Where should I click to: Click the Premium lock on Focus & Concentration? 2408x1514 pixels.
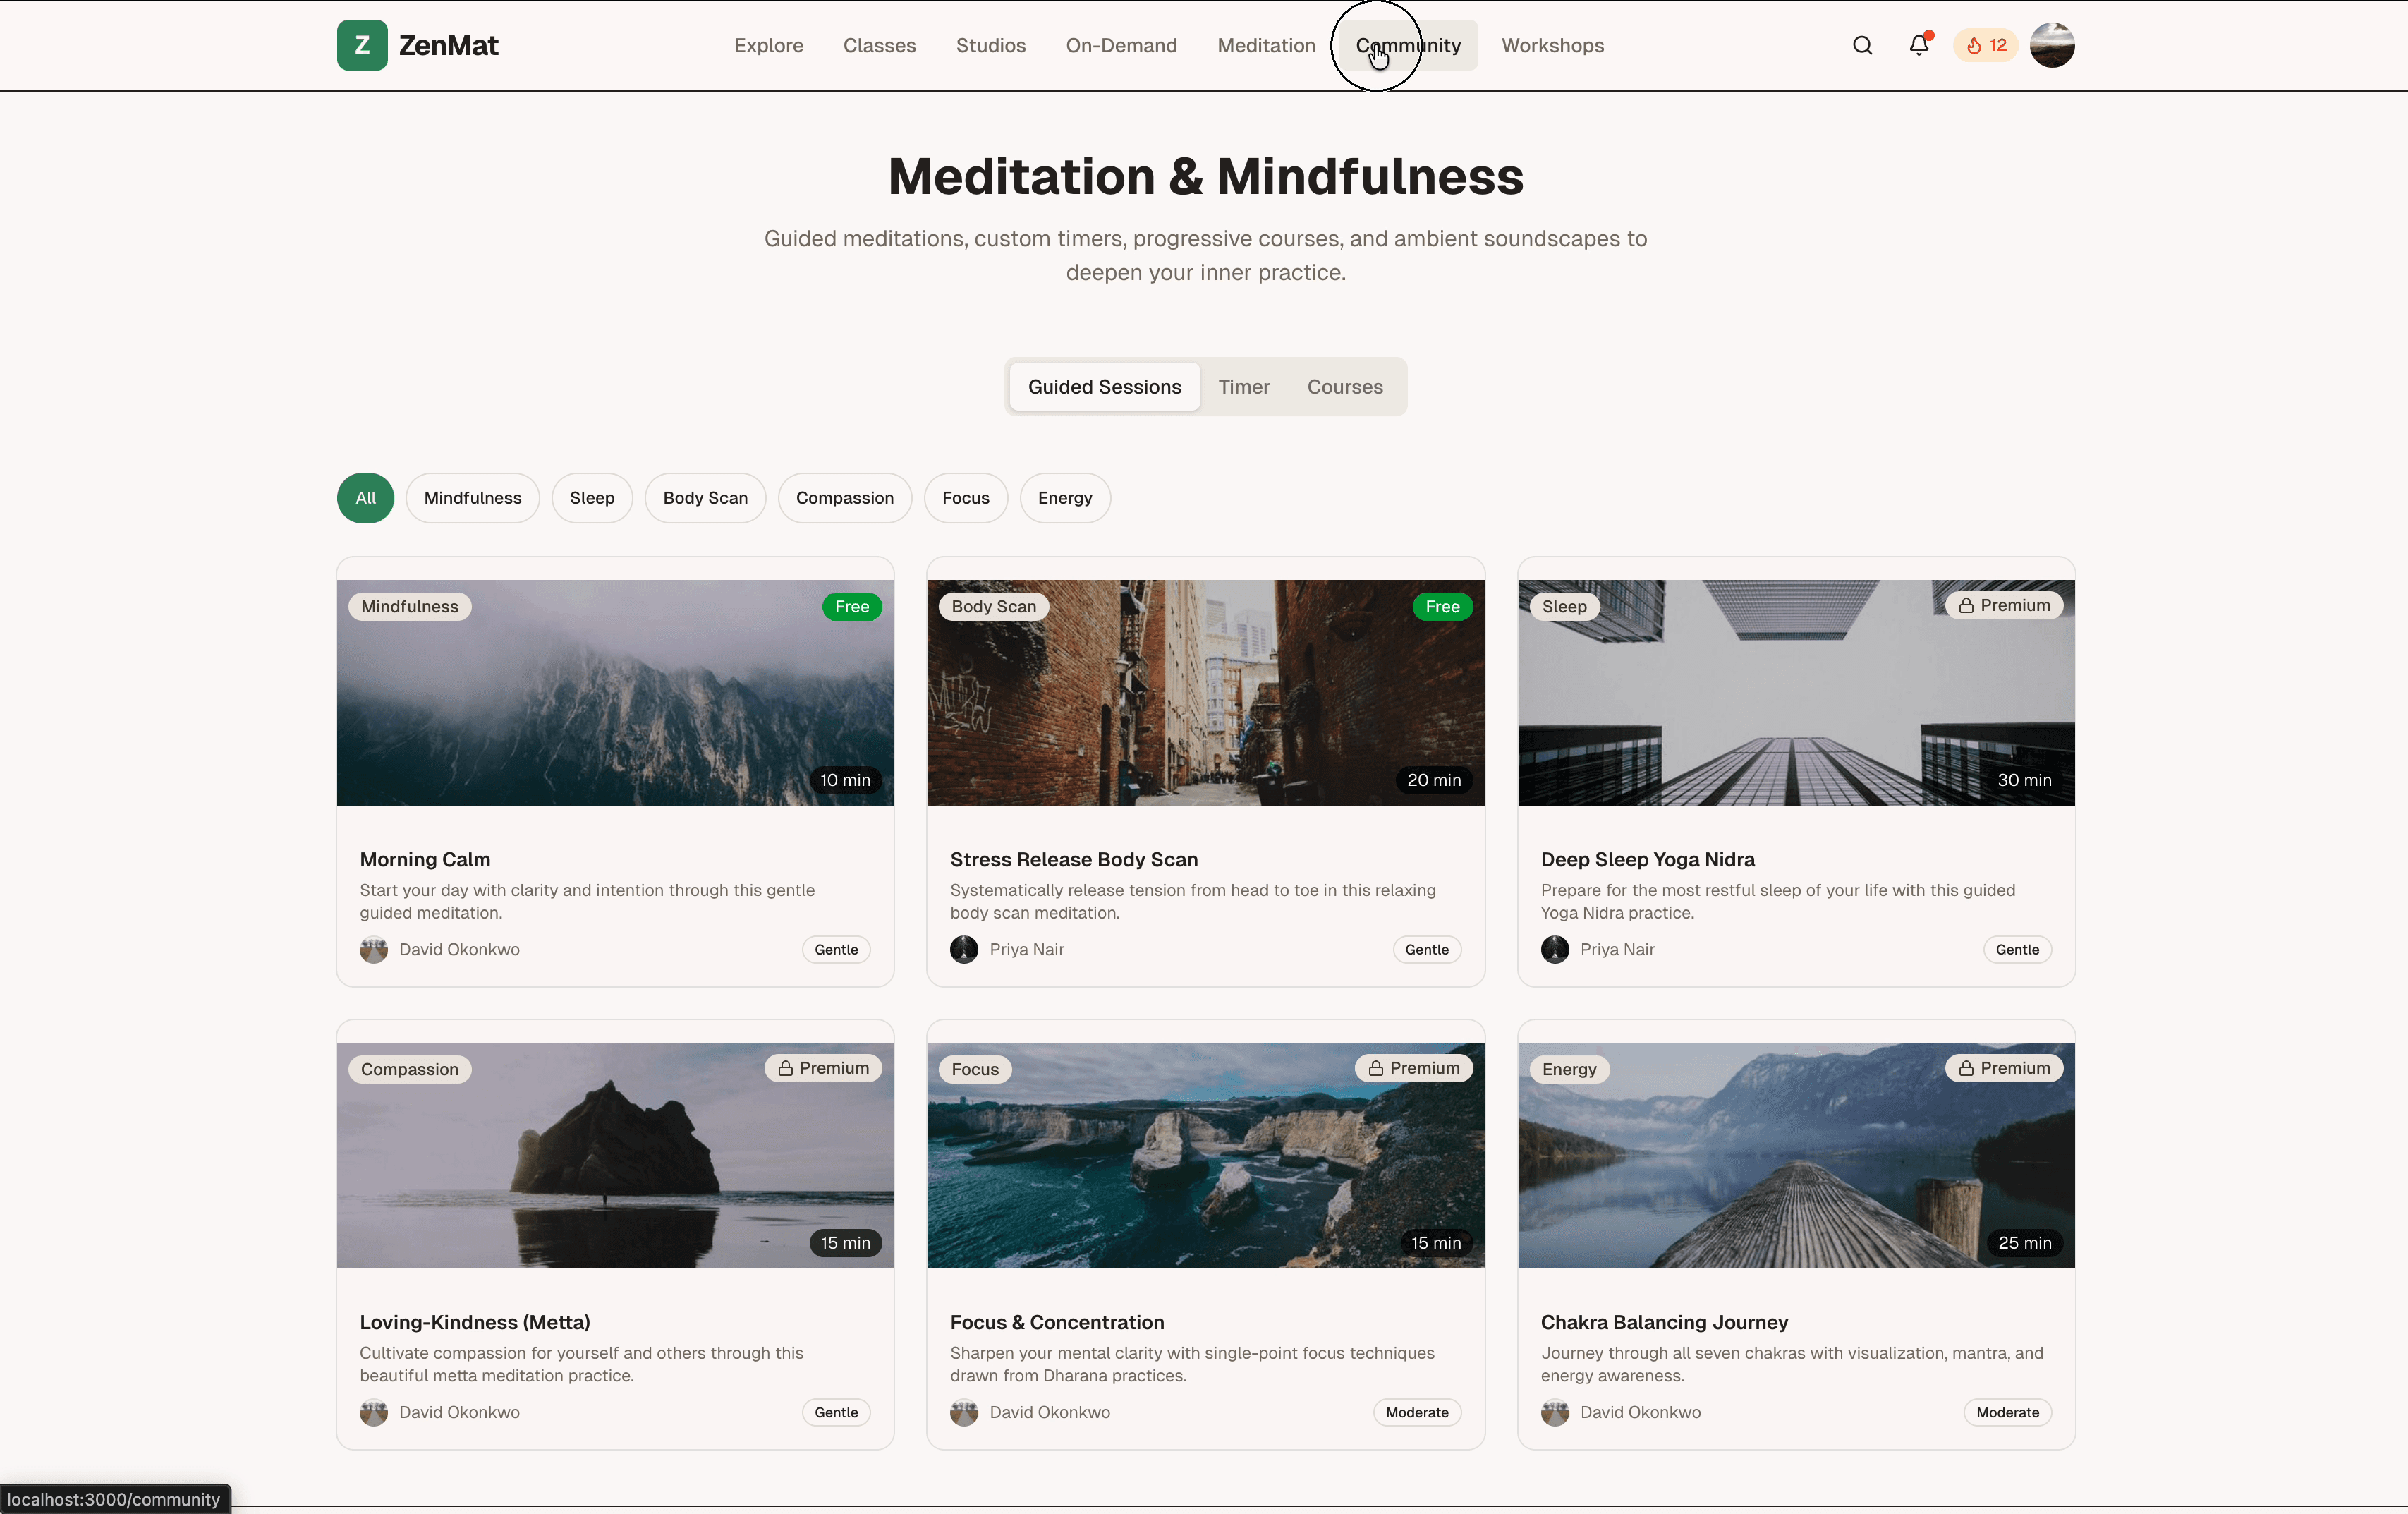tap(1376, 1068)
